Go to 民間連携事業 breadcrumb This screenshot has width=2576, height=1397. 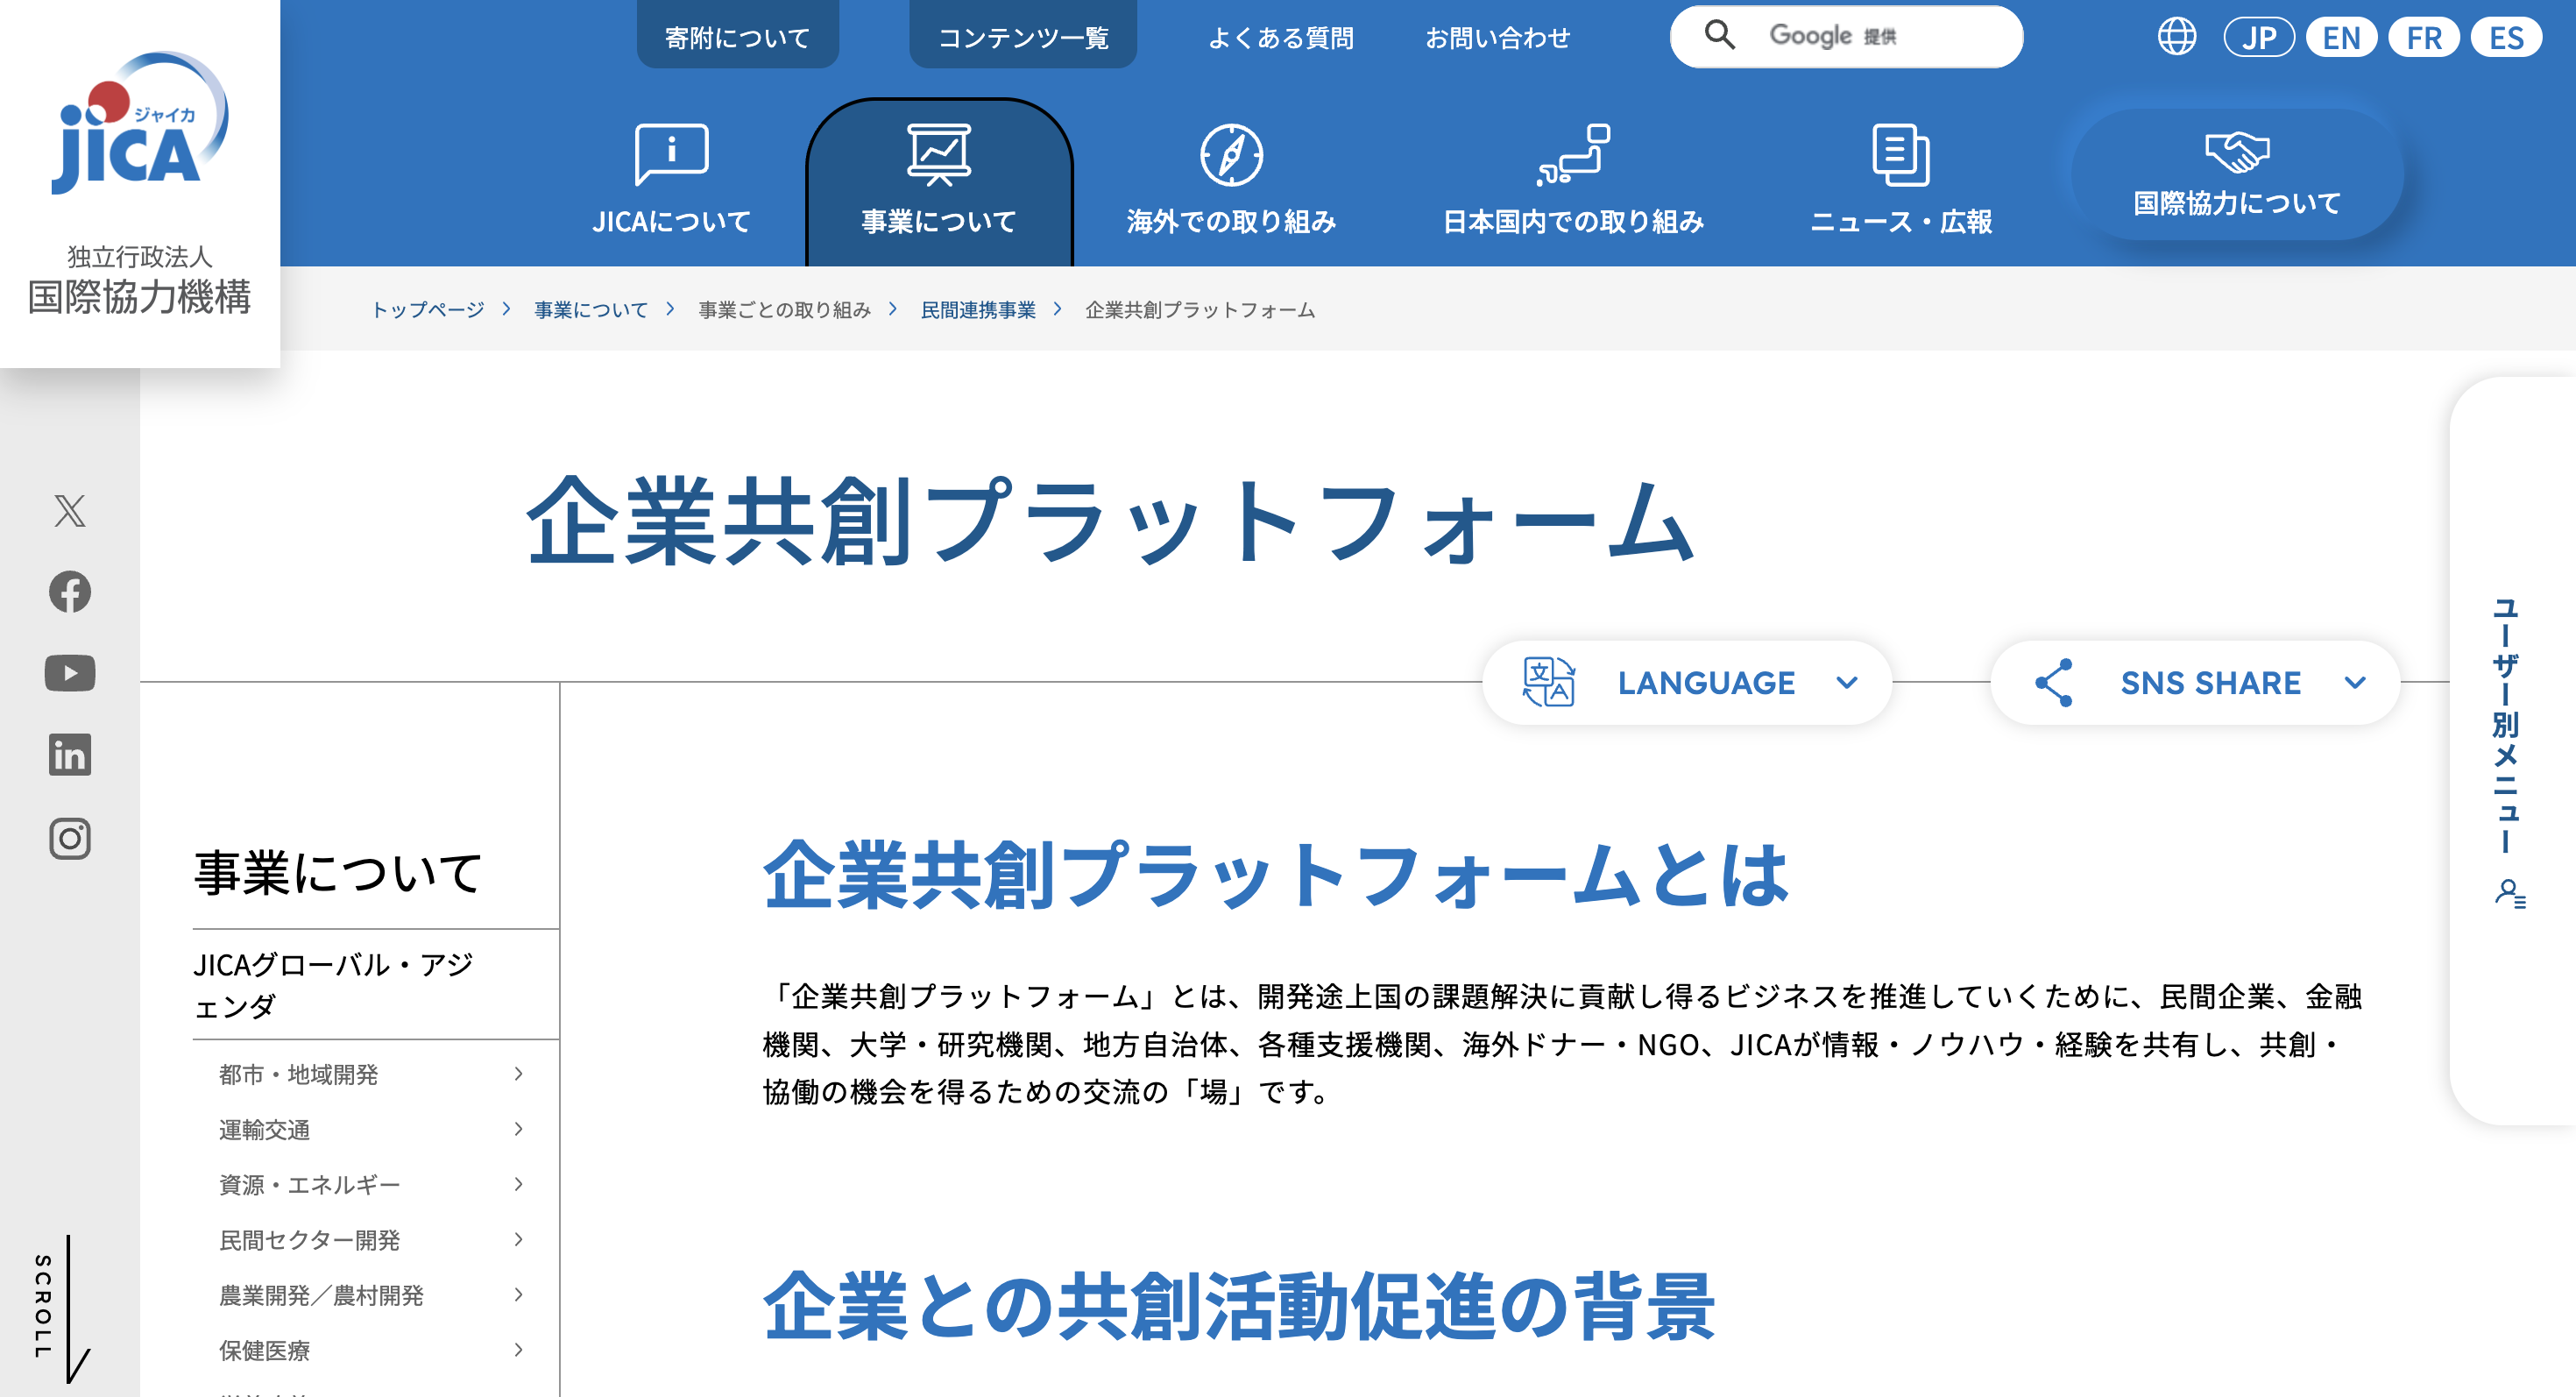(978, 310)
